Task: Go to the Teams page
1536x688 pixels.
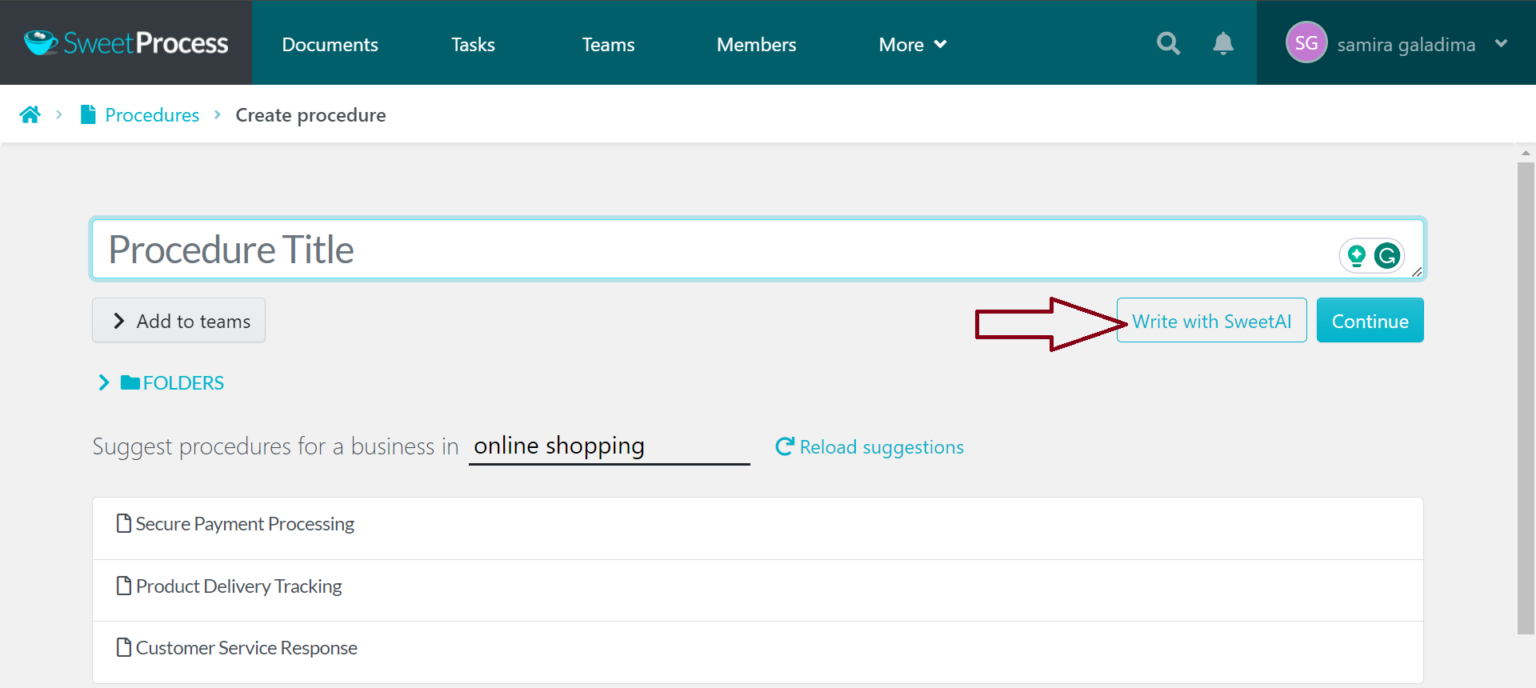Action: click(608, 44)
